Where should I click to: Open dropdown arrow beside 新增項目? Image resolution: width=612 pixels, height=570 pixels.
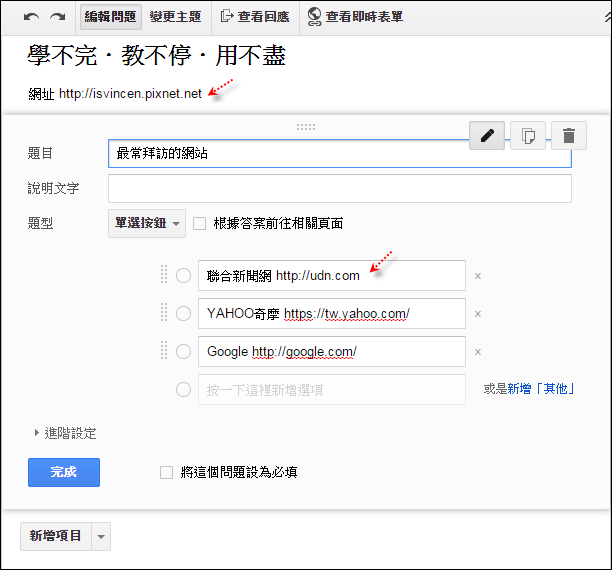(101, 536)
